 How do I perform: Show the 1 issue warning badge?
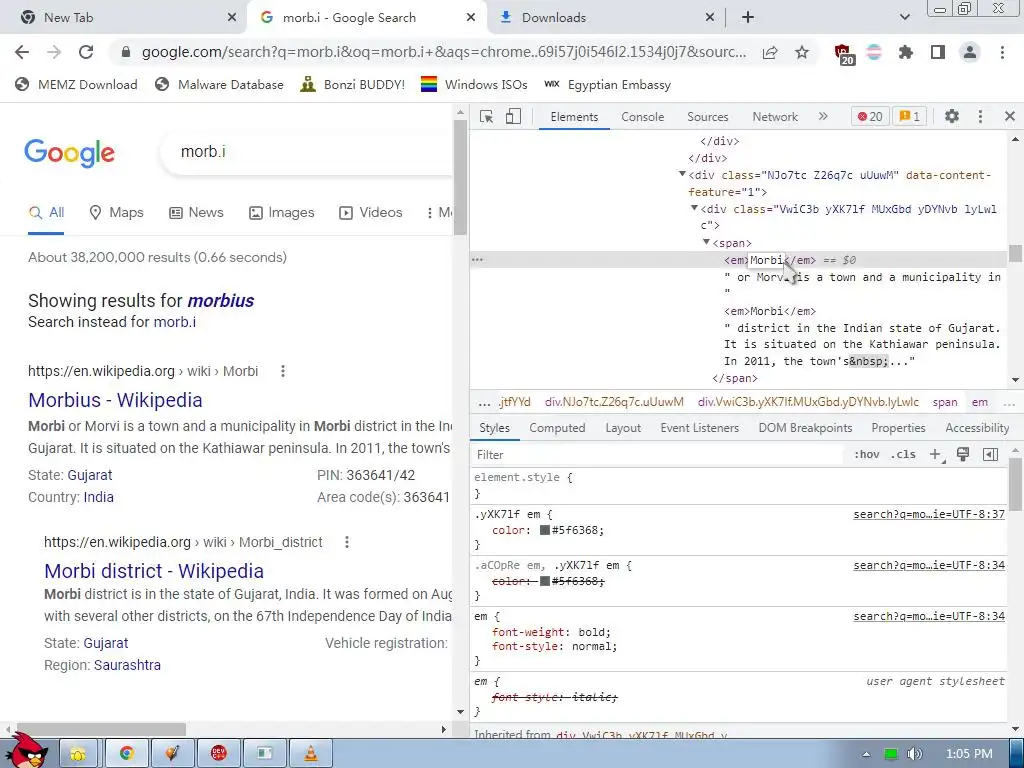909,116
